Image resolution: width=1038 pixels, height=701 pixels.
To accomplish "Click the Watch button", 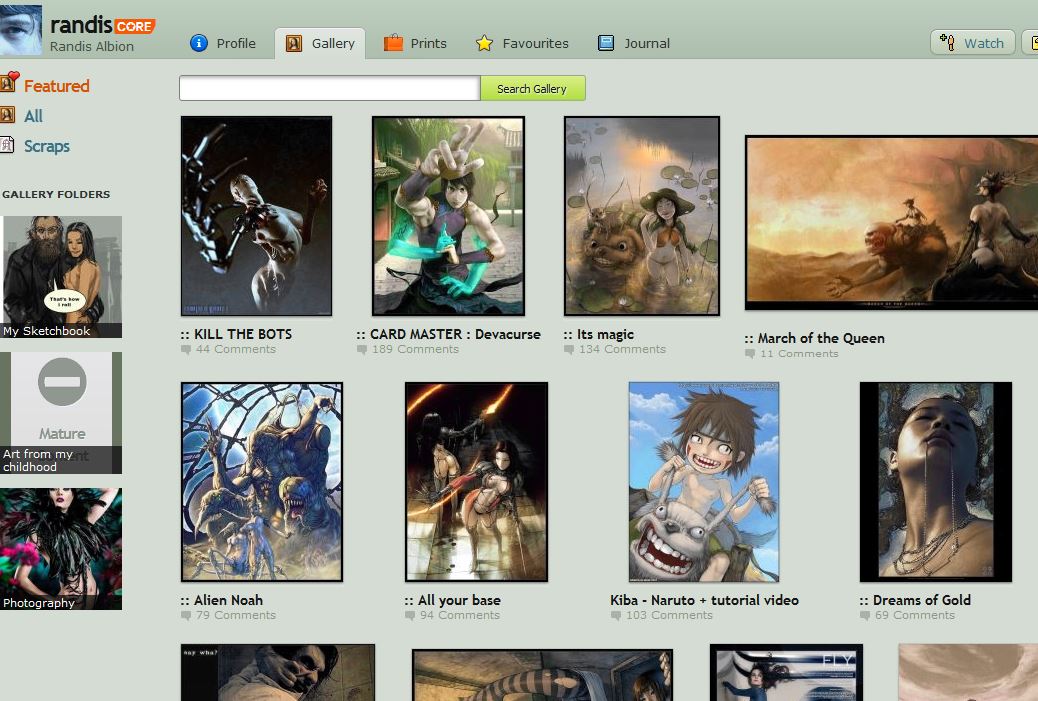I will 972,43.
